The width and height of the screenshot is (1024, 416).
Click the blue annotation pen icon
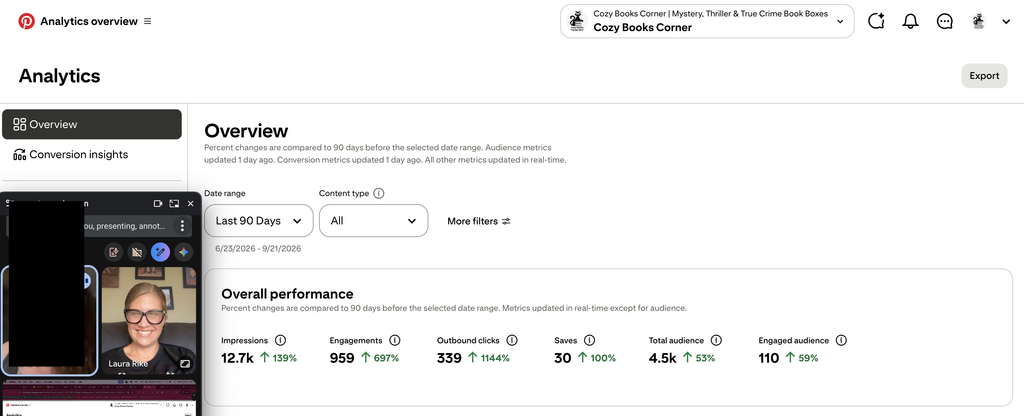pos(160,252)
